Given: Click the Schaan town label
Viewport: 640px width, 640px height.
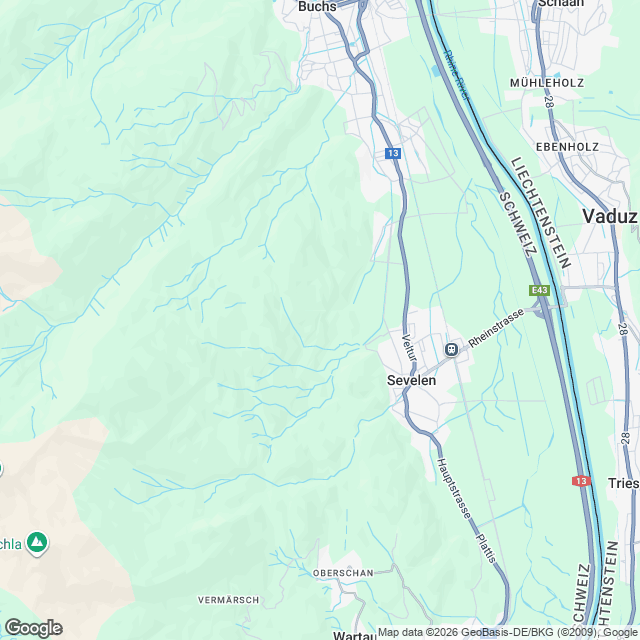Looking at the screenshot, I should [x=561, y=3].
